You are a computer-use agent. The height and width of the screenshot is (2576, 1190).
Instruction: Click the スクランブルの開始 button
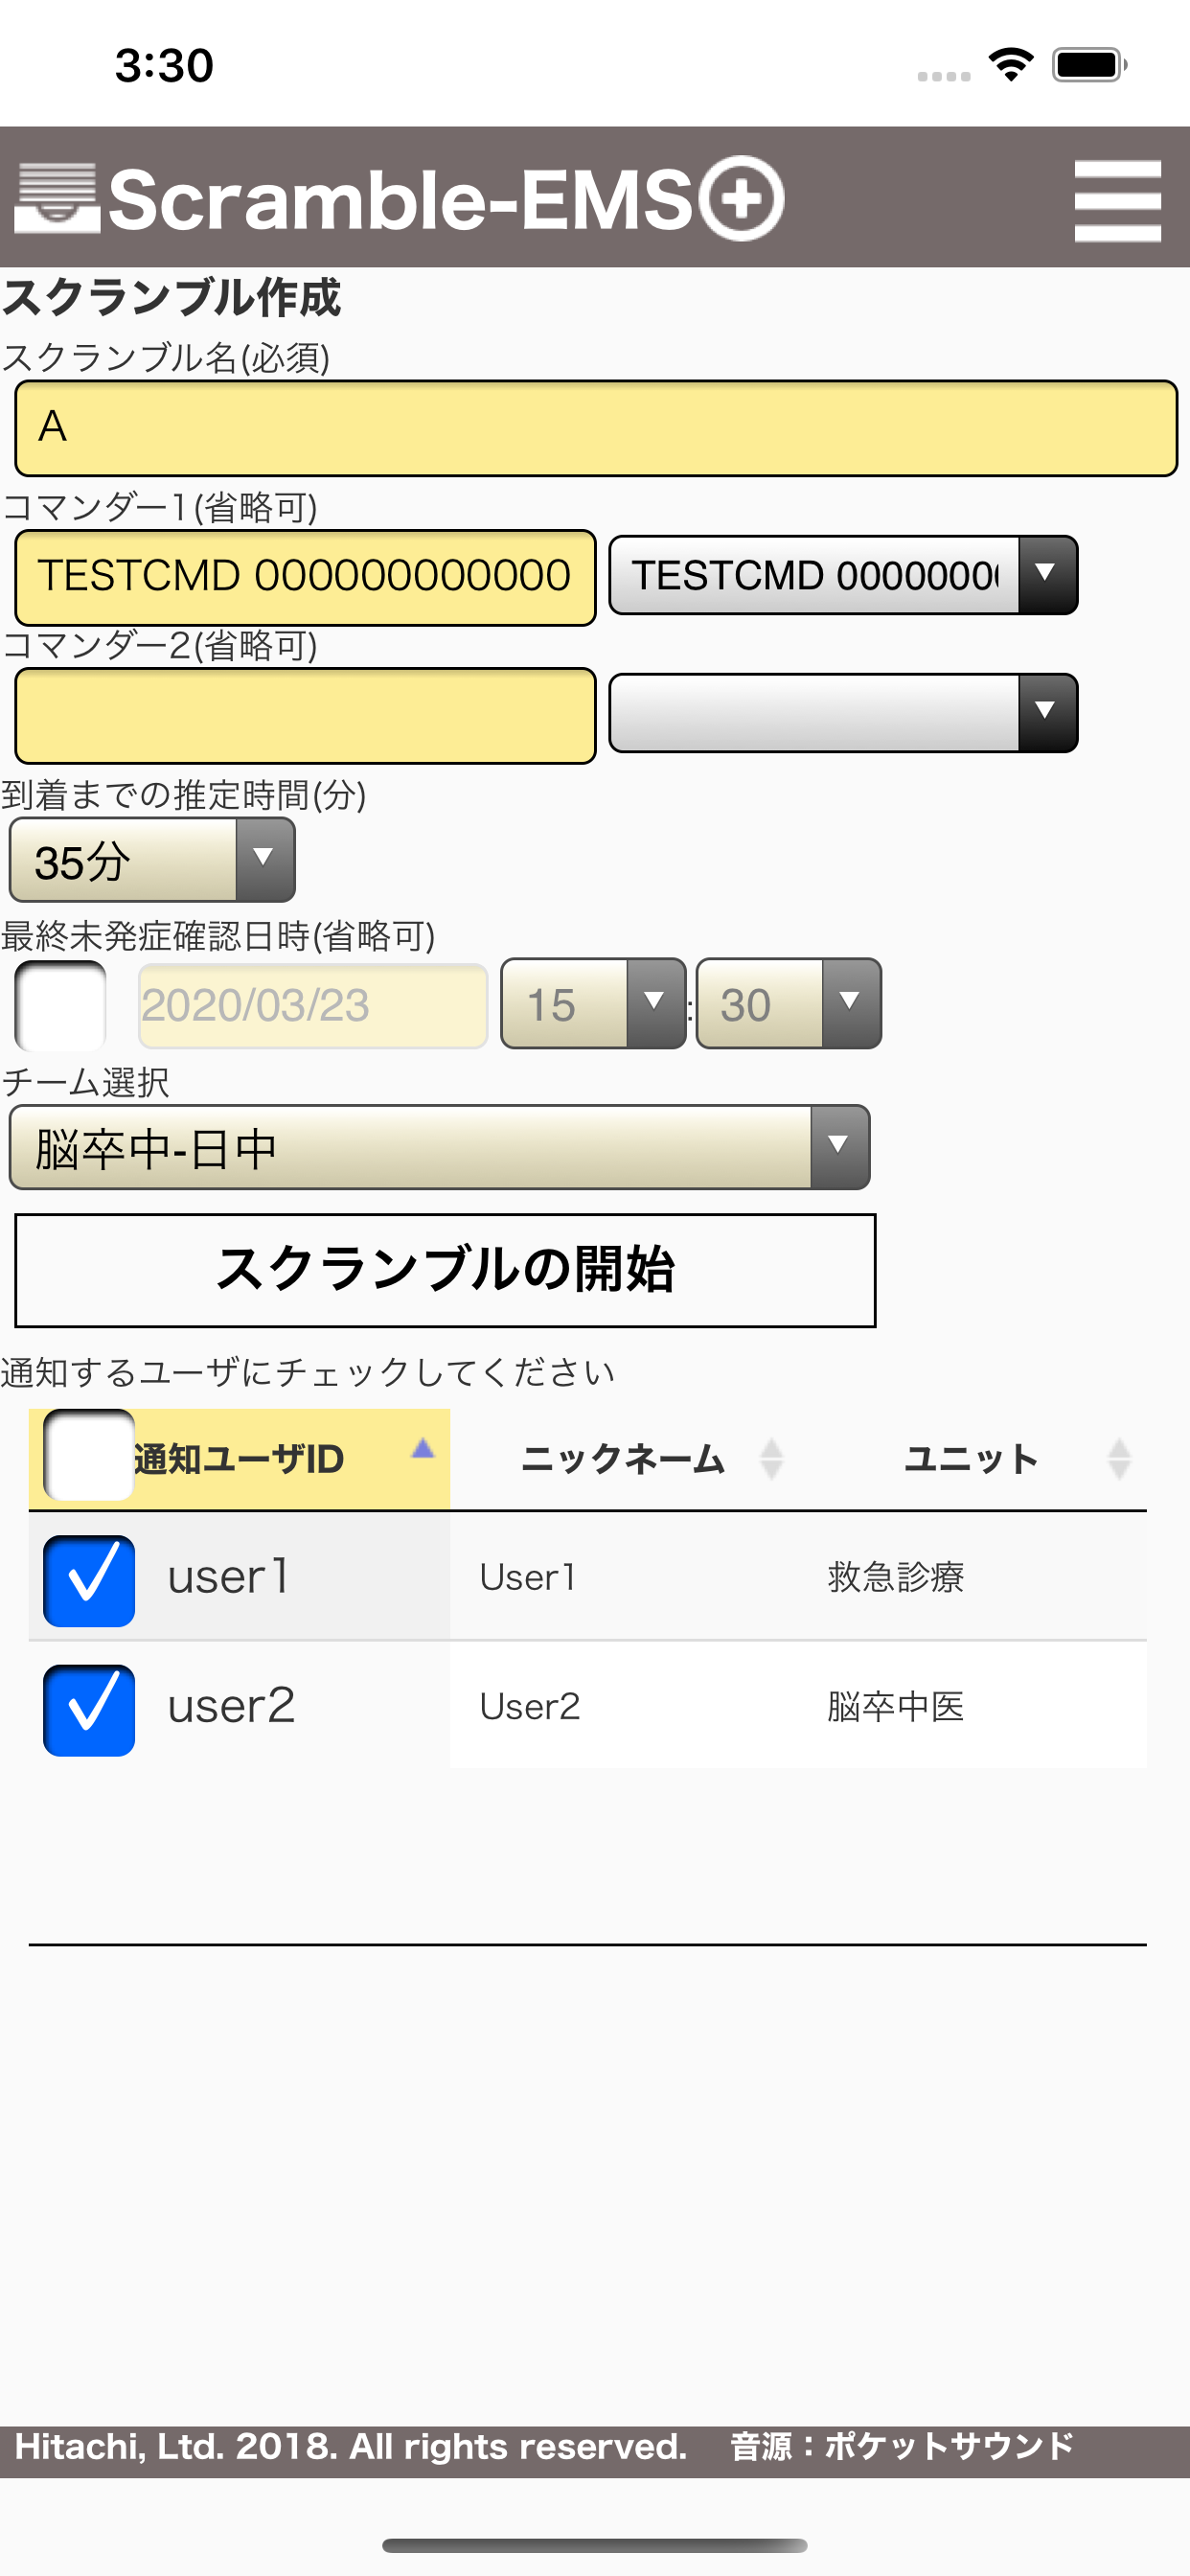coord(445,1270)
